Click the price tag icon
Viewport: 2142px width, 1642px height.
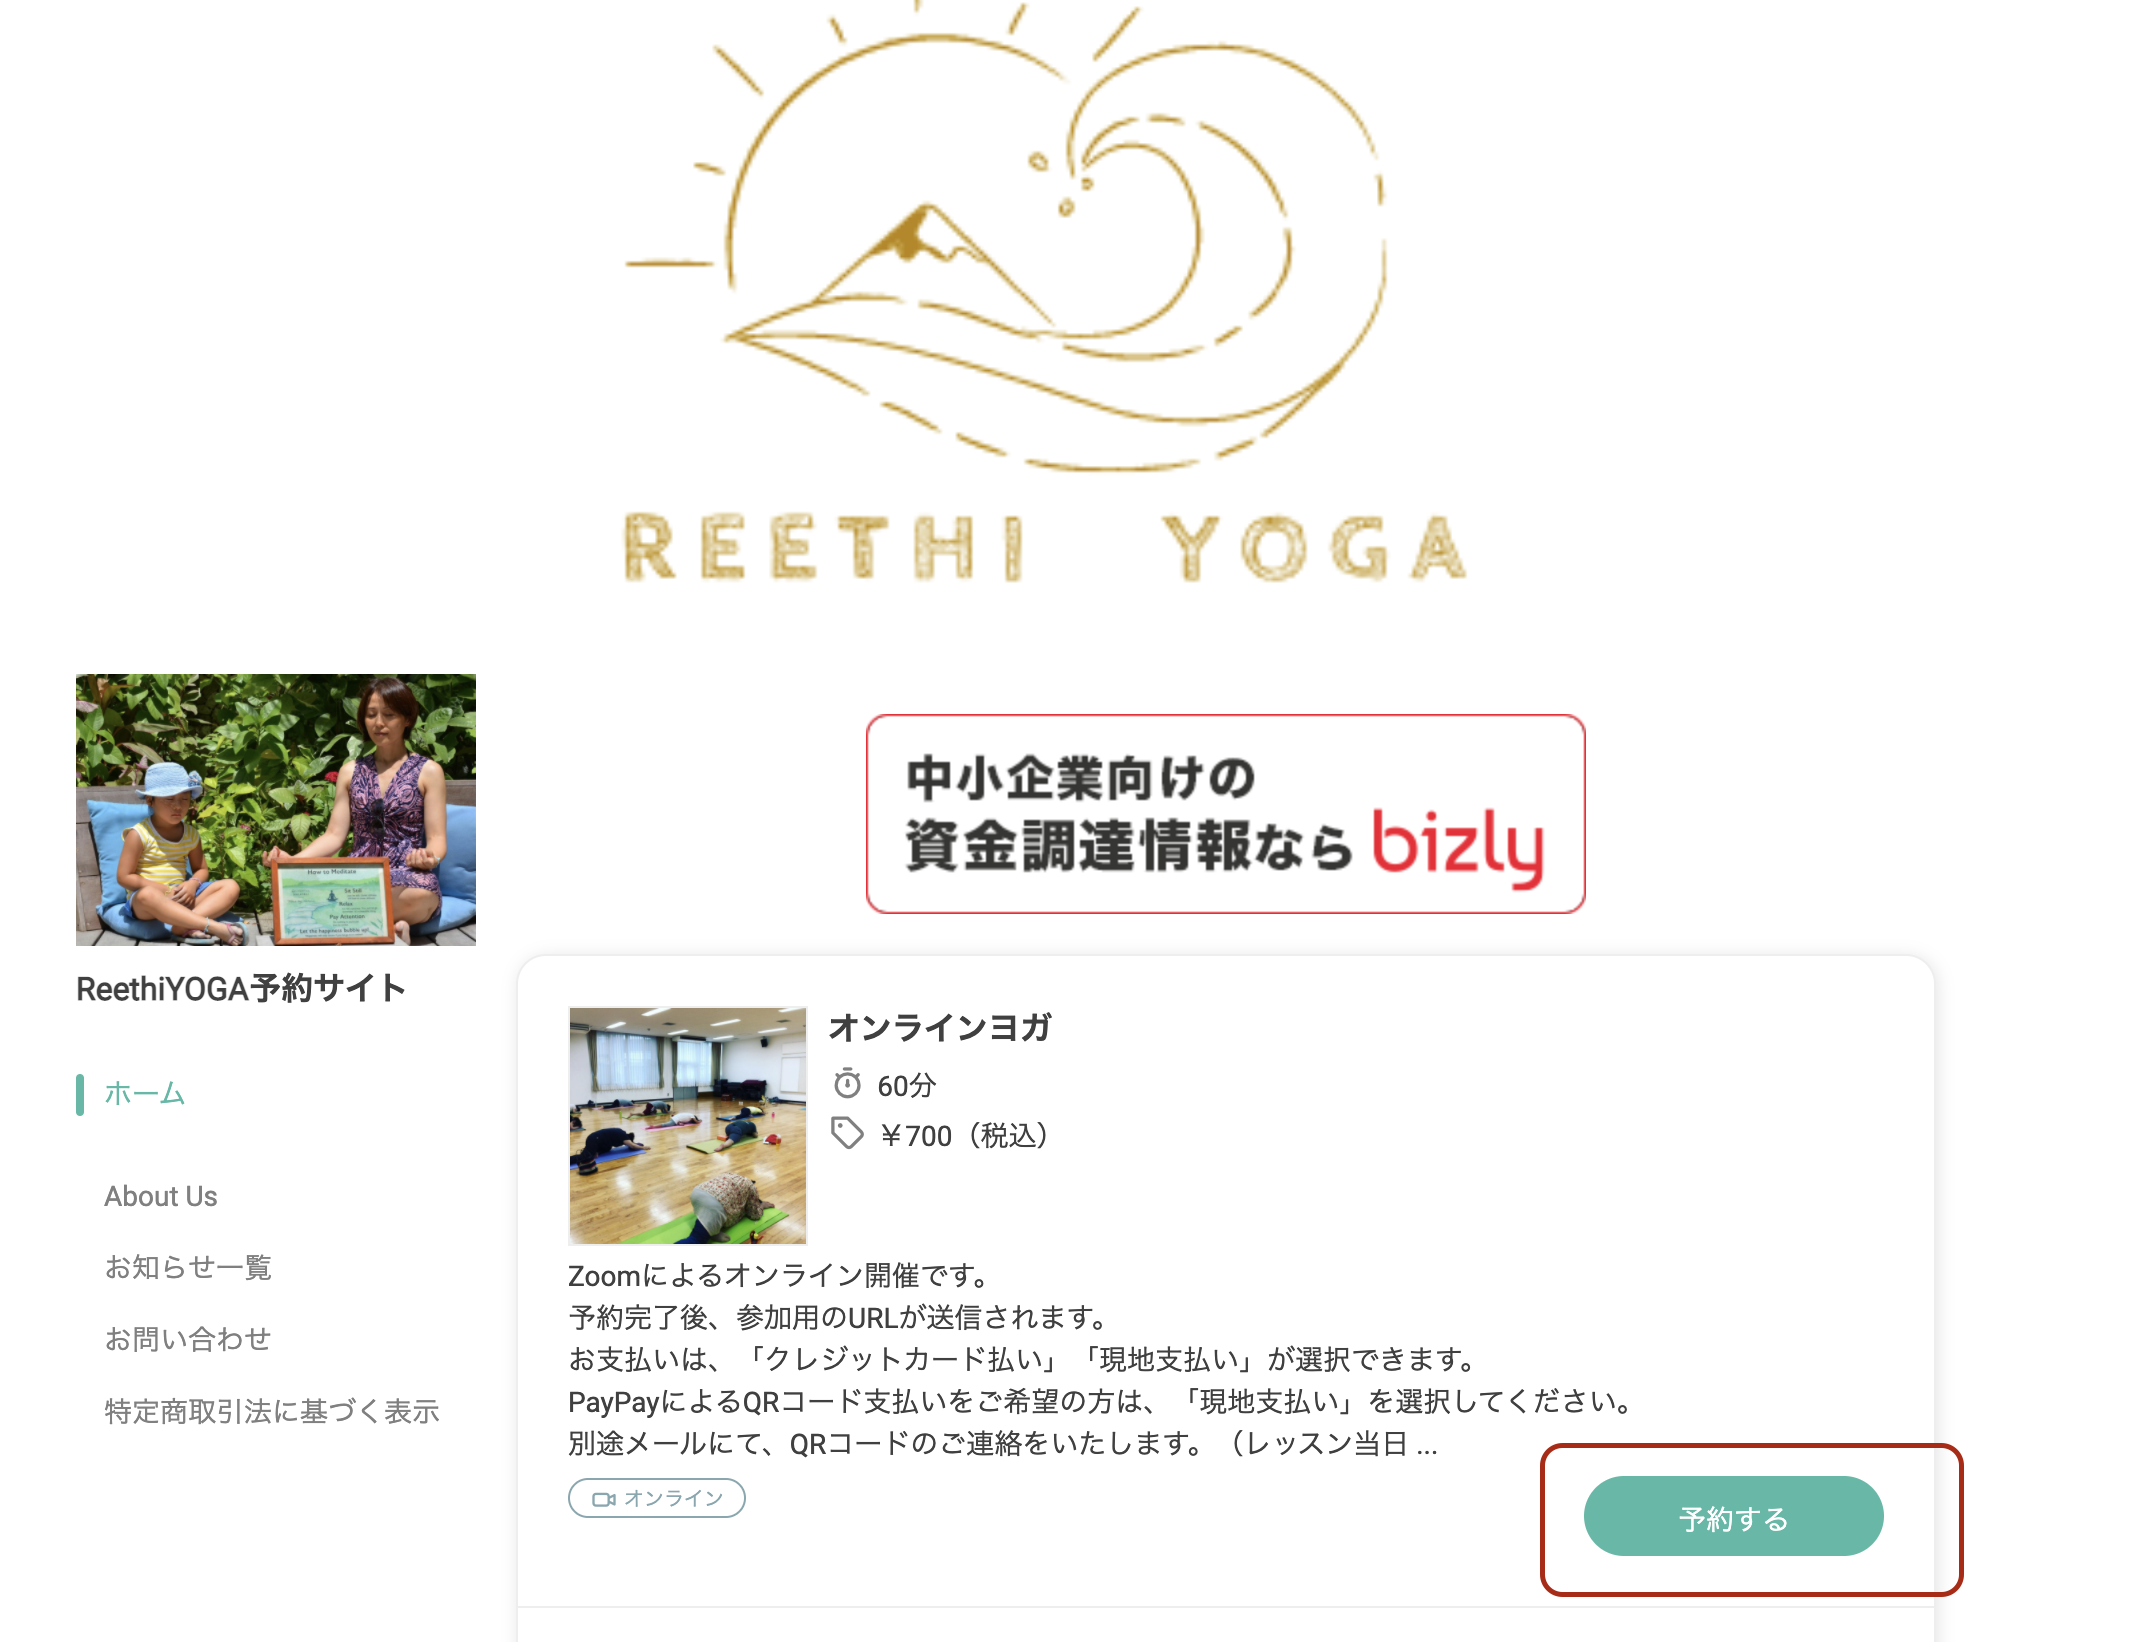coord(847,1134)
